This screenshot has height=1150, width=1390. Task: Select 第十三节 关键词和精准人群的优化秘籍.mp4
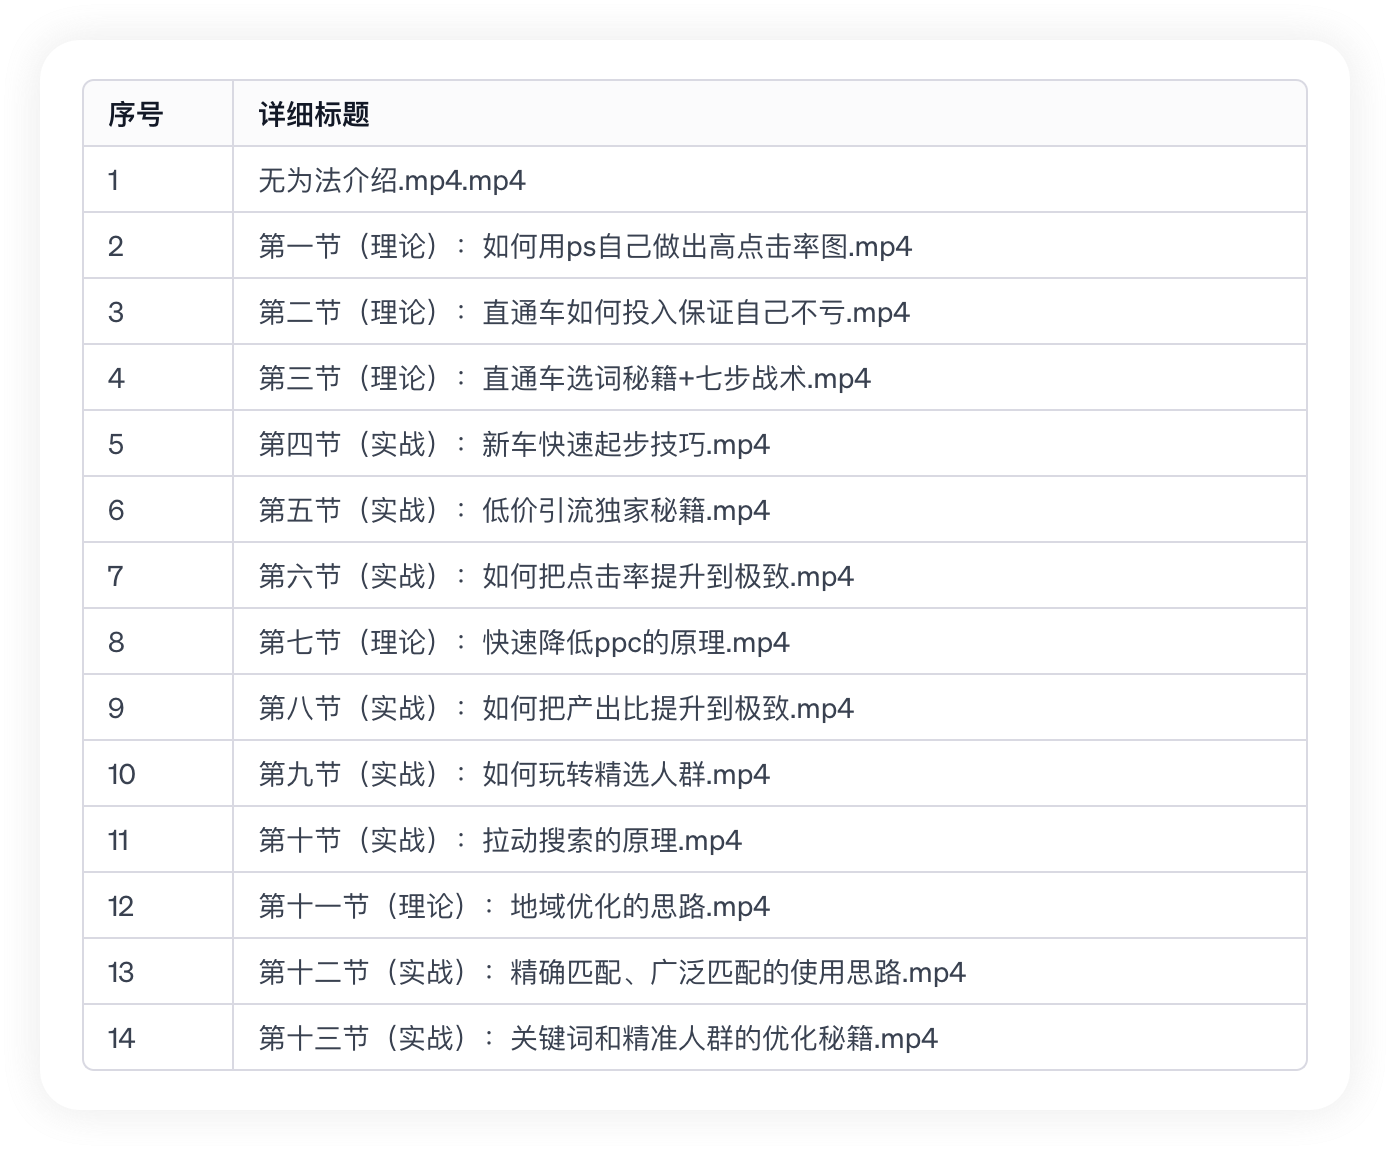598,1038
